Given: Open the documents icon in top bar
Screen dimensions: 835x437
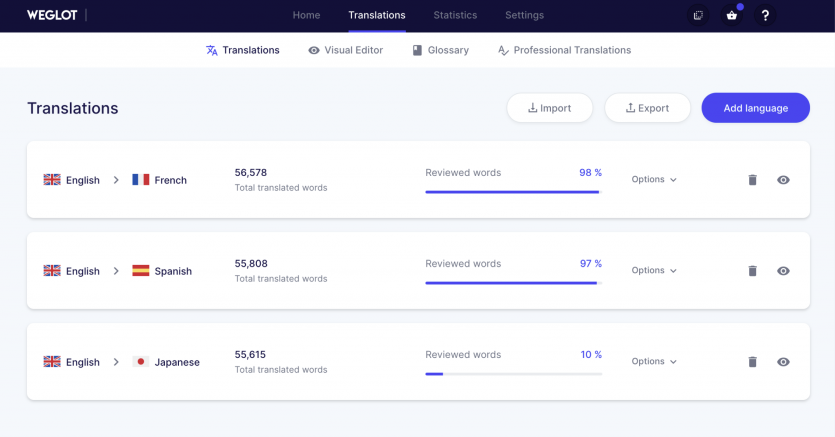Looking at the screenshot, I should pyautogui.click(x=698, y=15).
